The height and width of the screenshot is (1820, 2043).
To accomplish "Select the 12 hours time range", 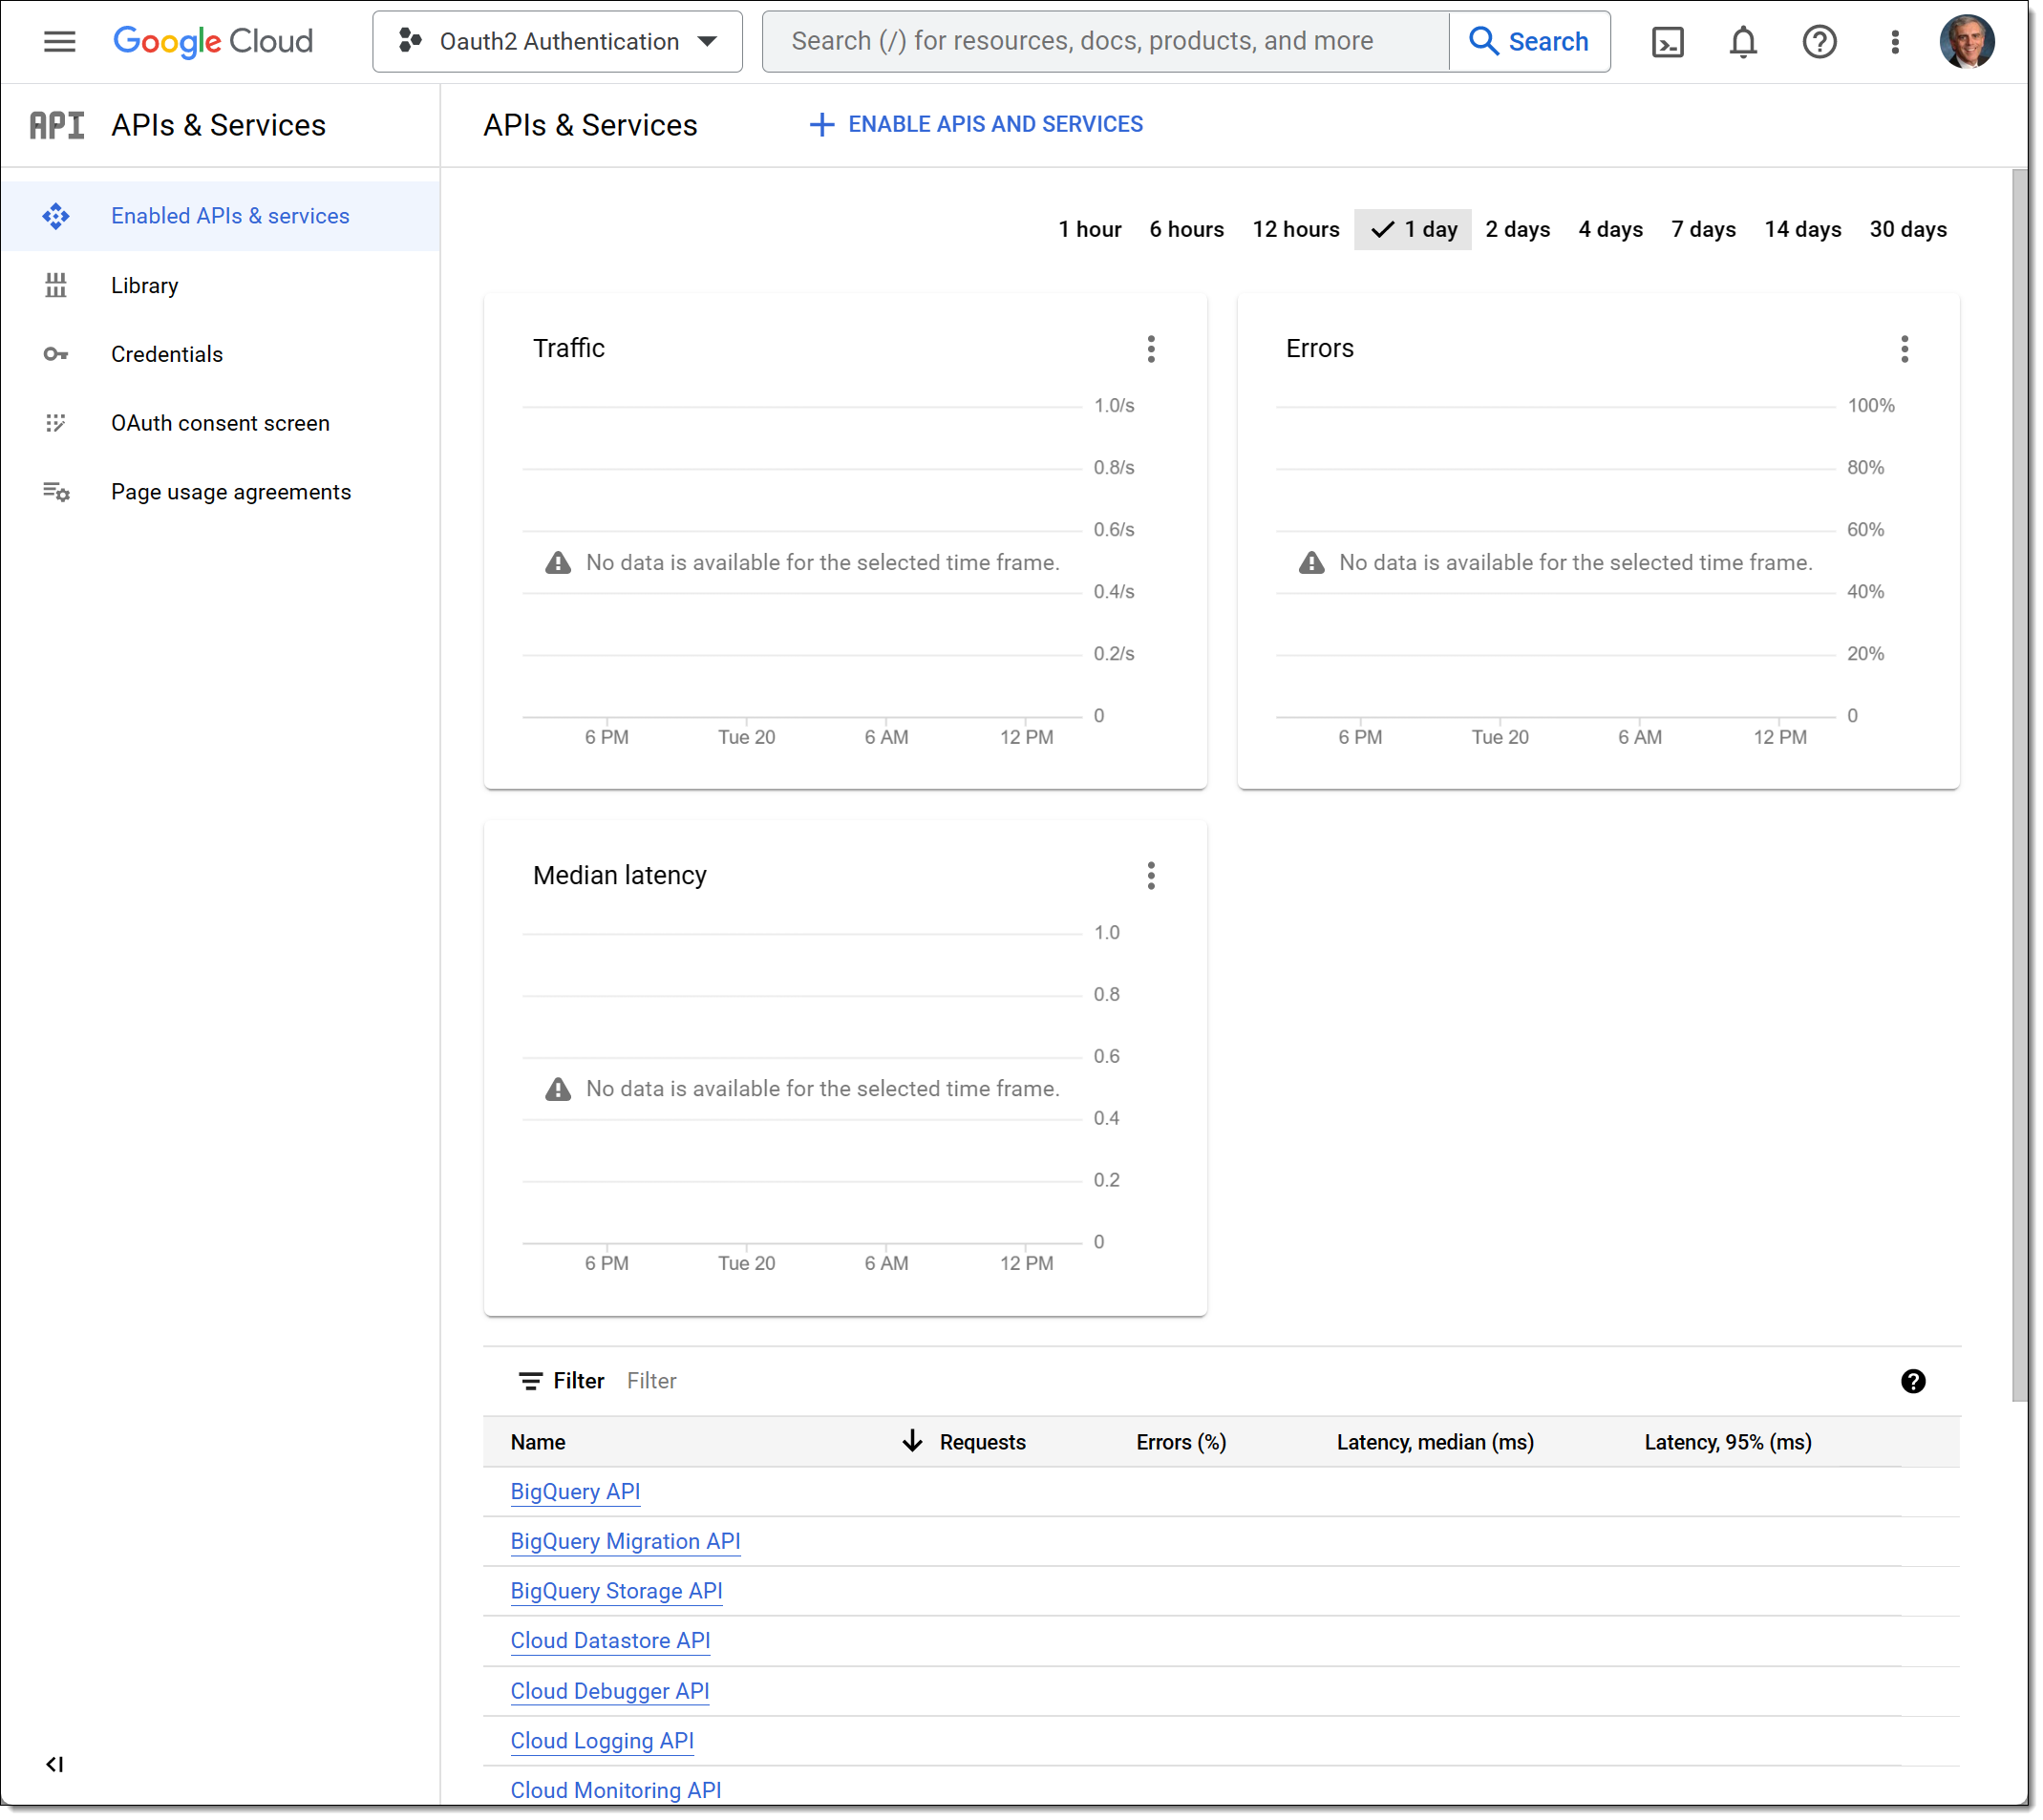I will [1297, 229].
